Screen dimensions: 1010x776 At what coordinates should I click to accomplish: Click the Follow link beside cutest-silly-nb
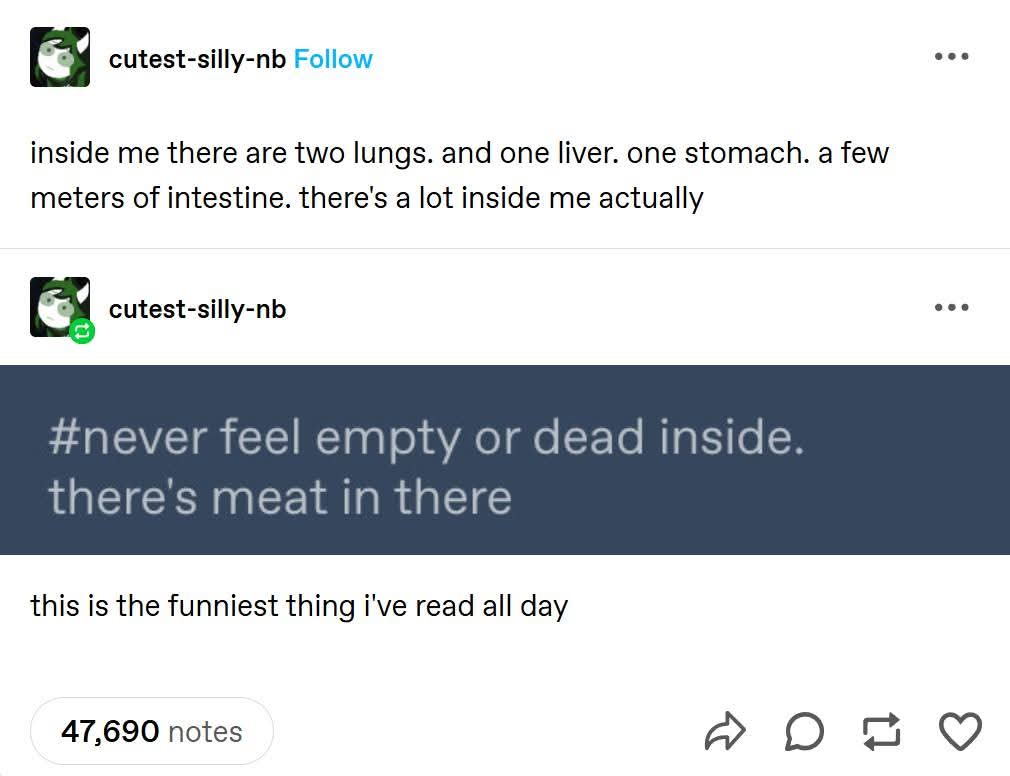point(333,59)
